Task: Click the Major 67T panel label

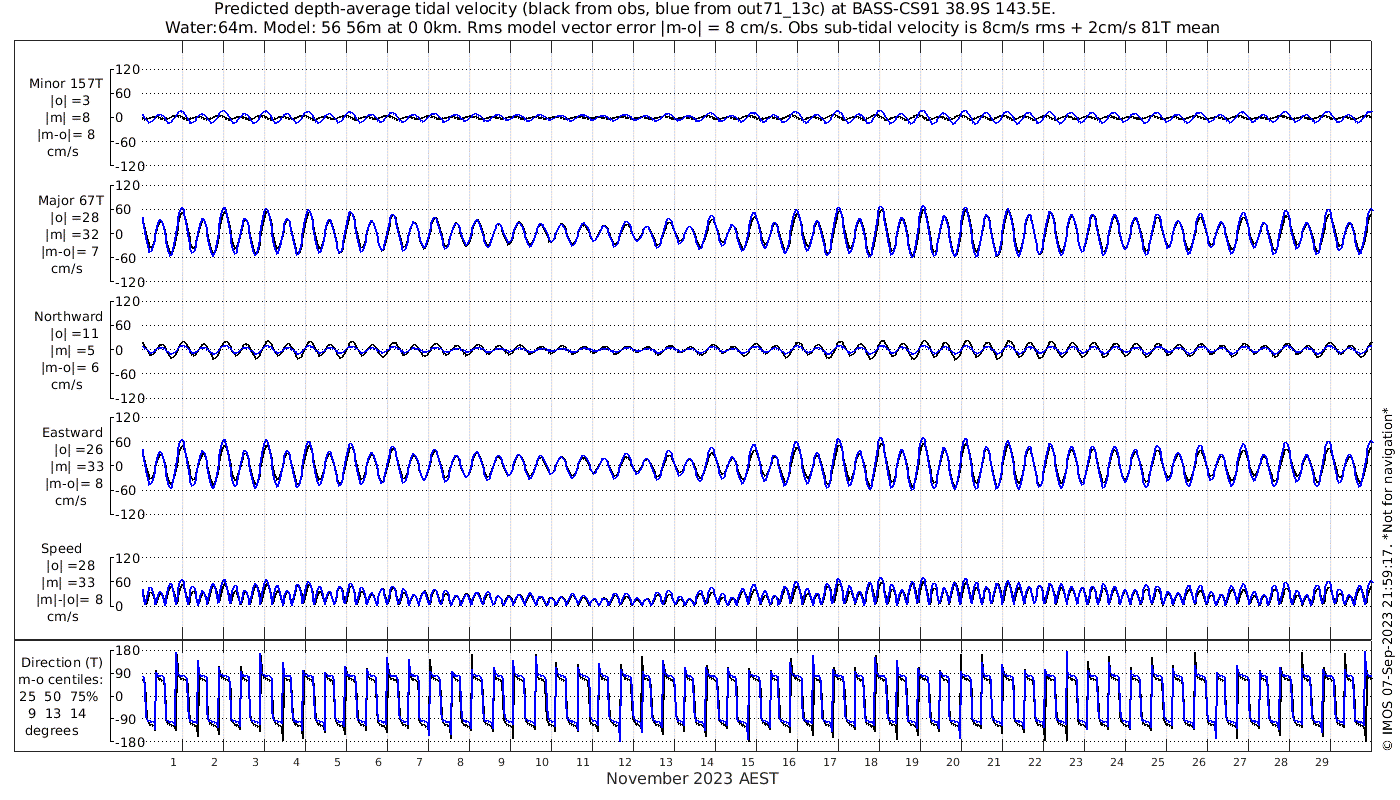Action: [x=70, y=200]
